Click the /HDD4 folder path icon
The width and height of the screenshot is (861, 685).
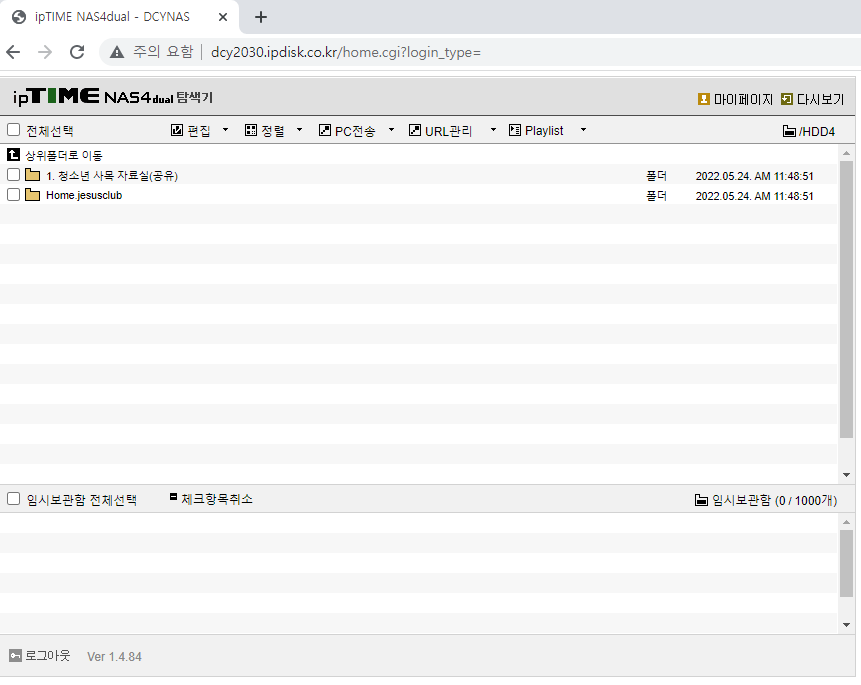point(789,131)
